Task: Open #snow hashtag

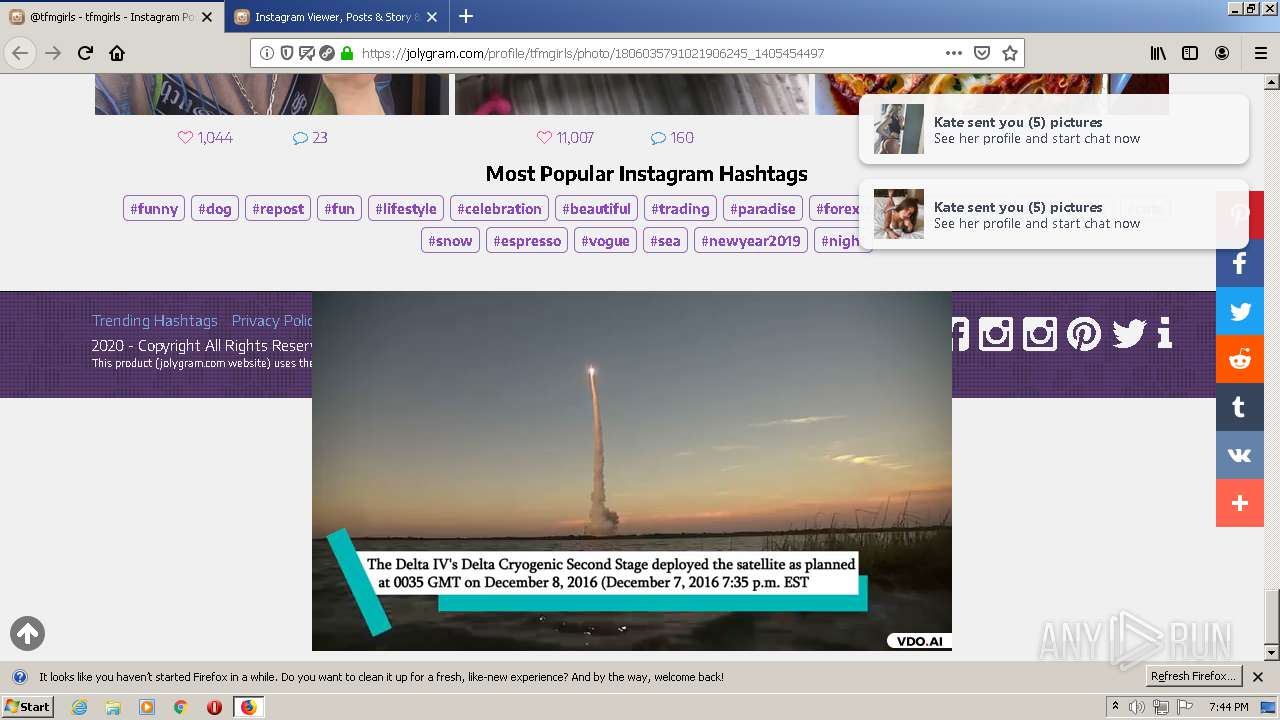Action: click(450, 241)
